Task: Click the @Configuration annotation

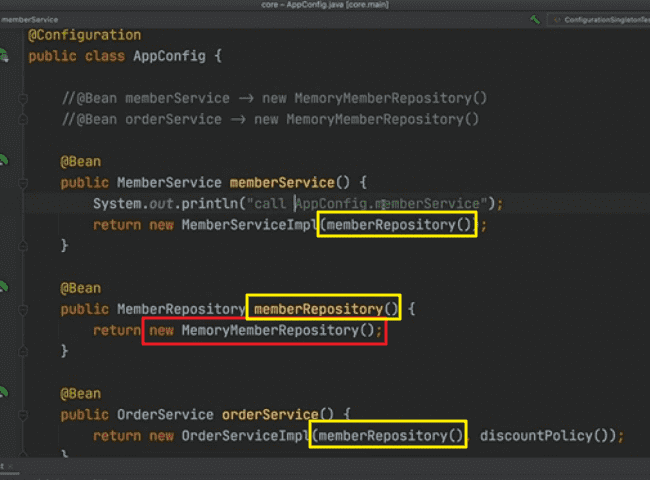Action: pyautogui.click(x=85, y=35)
